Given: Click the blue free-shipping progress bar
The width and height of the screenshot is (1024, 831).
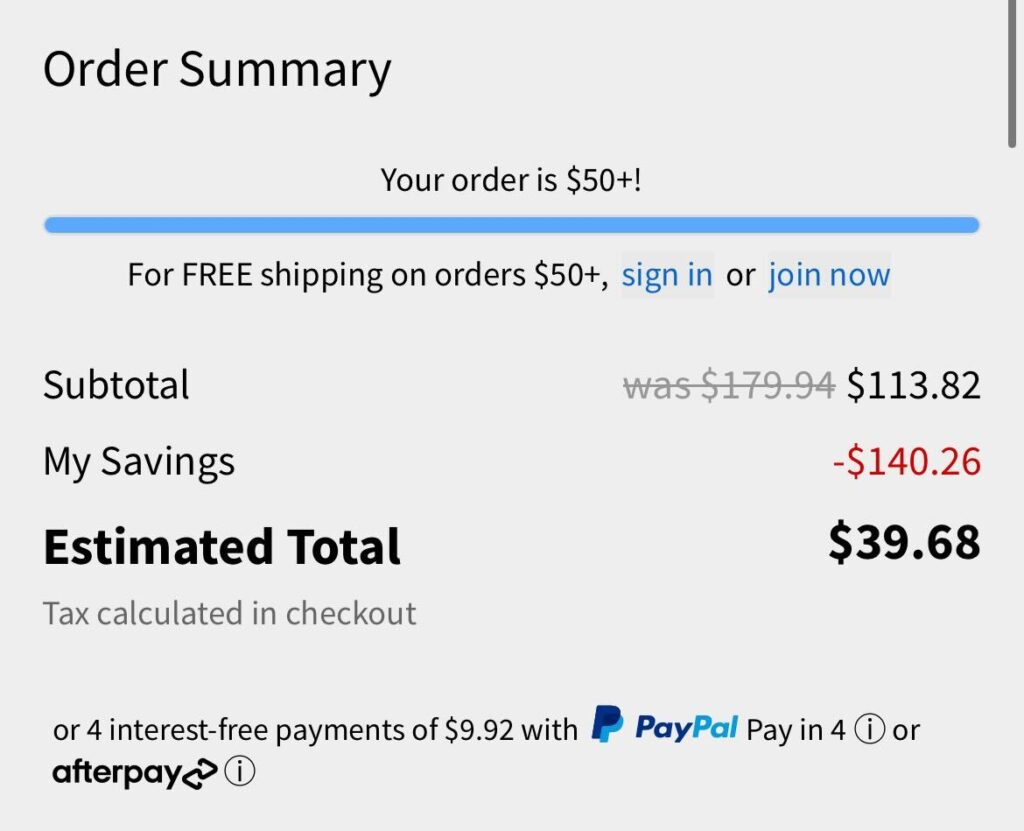Looking at the screenshot, I should coord(511,225).
